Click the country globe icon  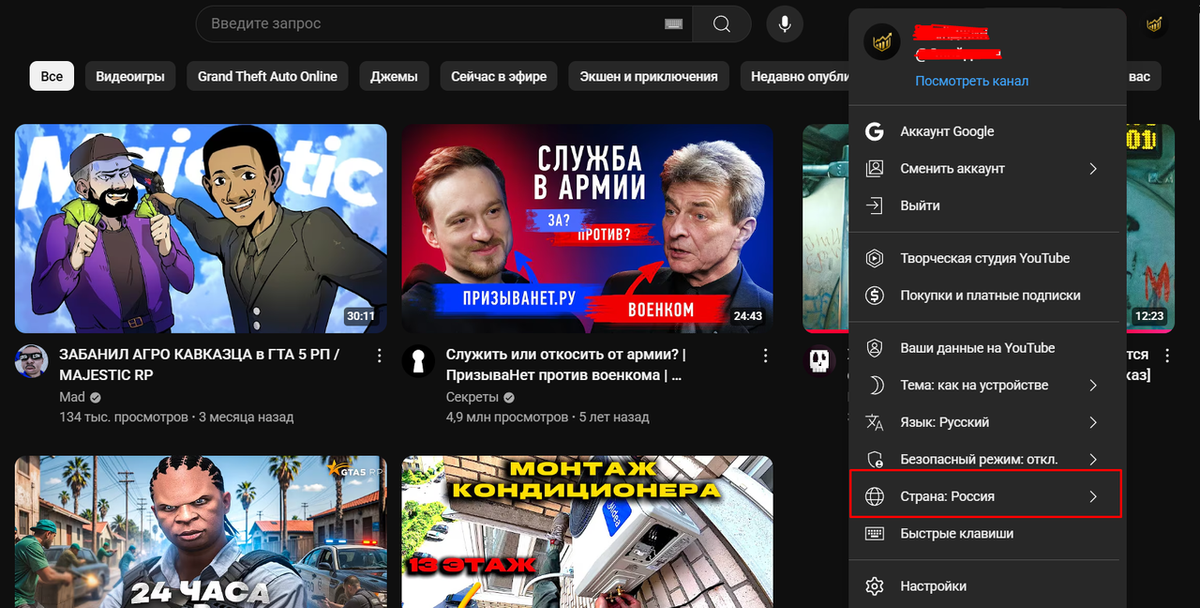875,496
